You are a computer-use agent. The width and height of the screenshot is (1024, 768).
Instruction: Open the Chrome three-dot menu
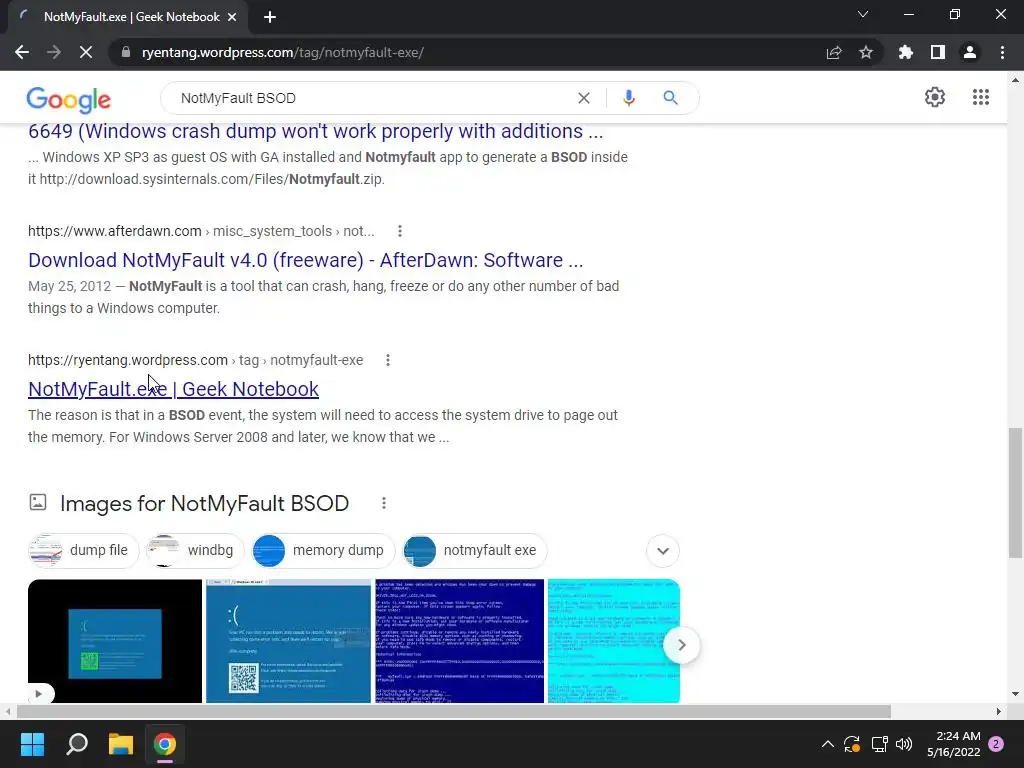pos(1002,52)
